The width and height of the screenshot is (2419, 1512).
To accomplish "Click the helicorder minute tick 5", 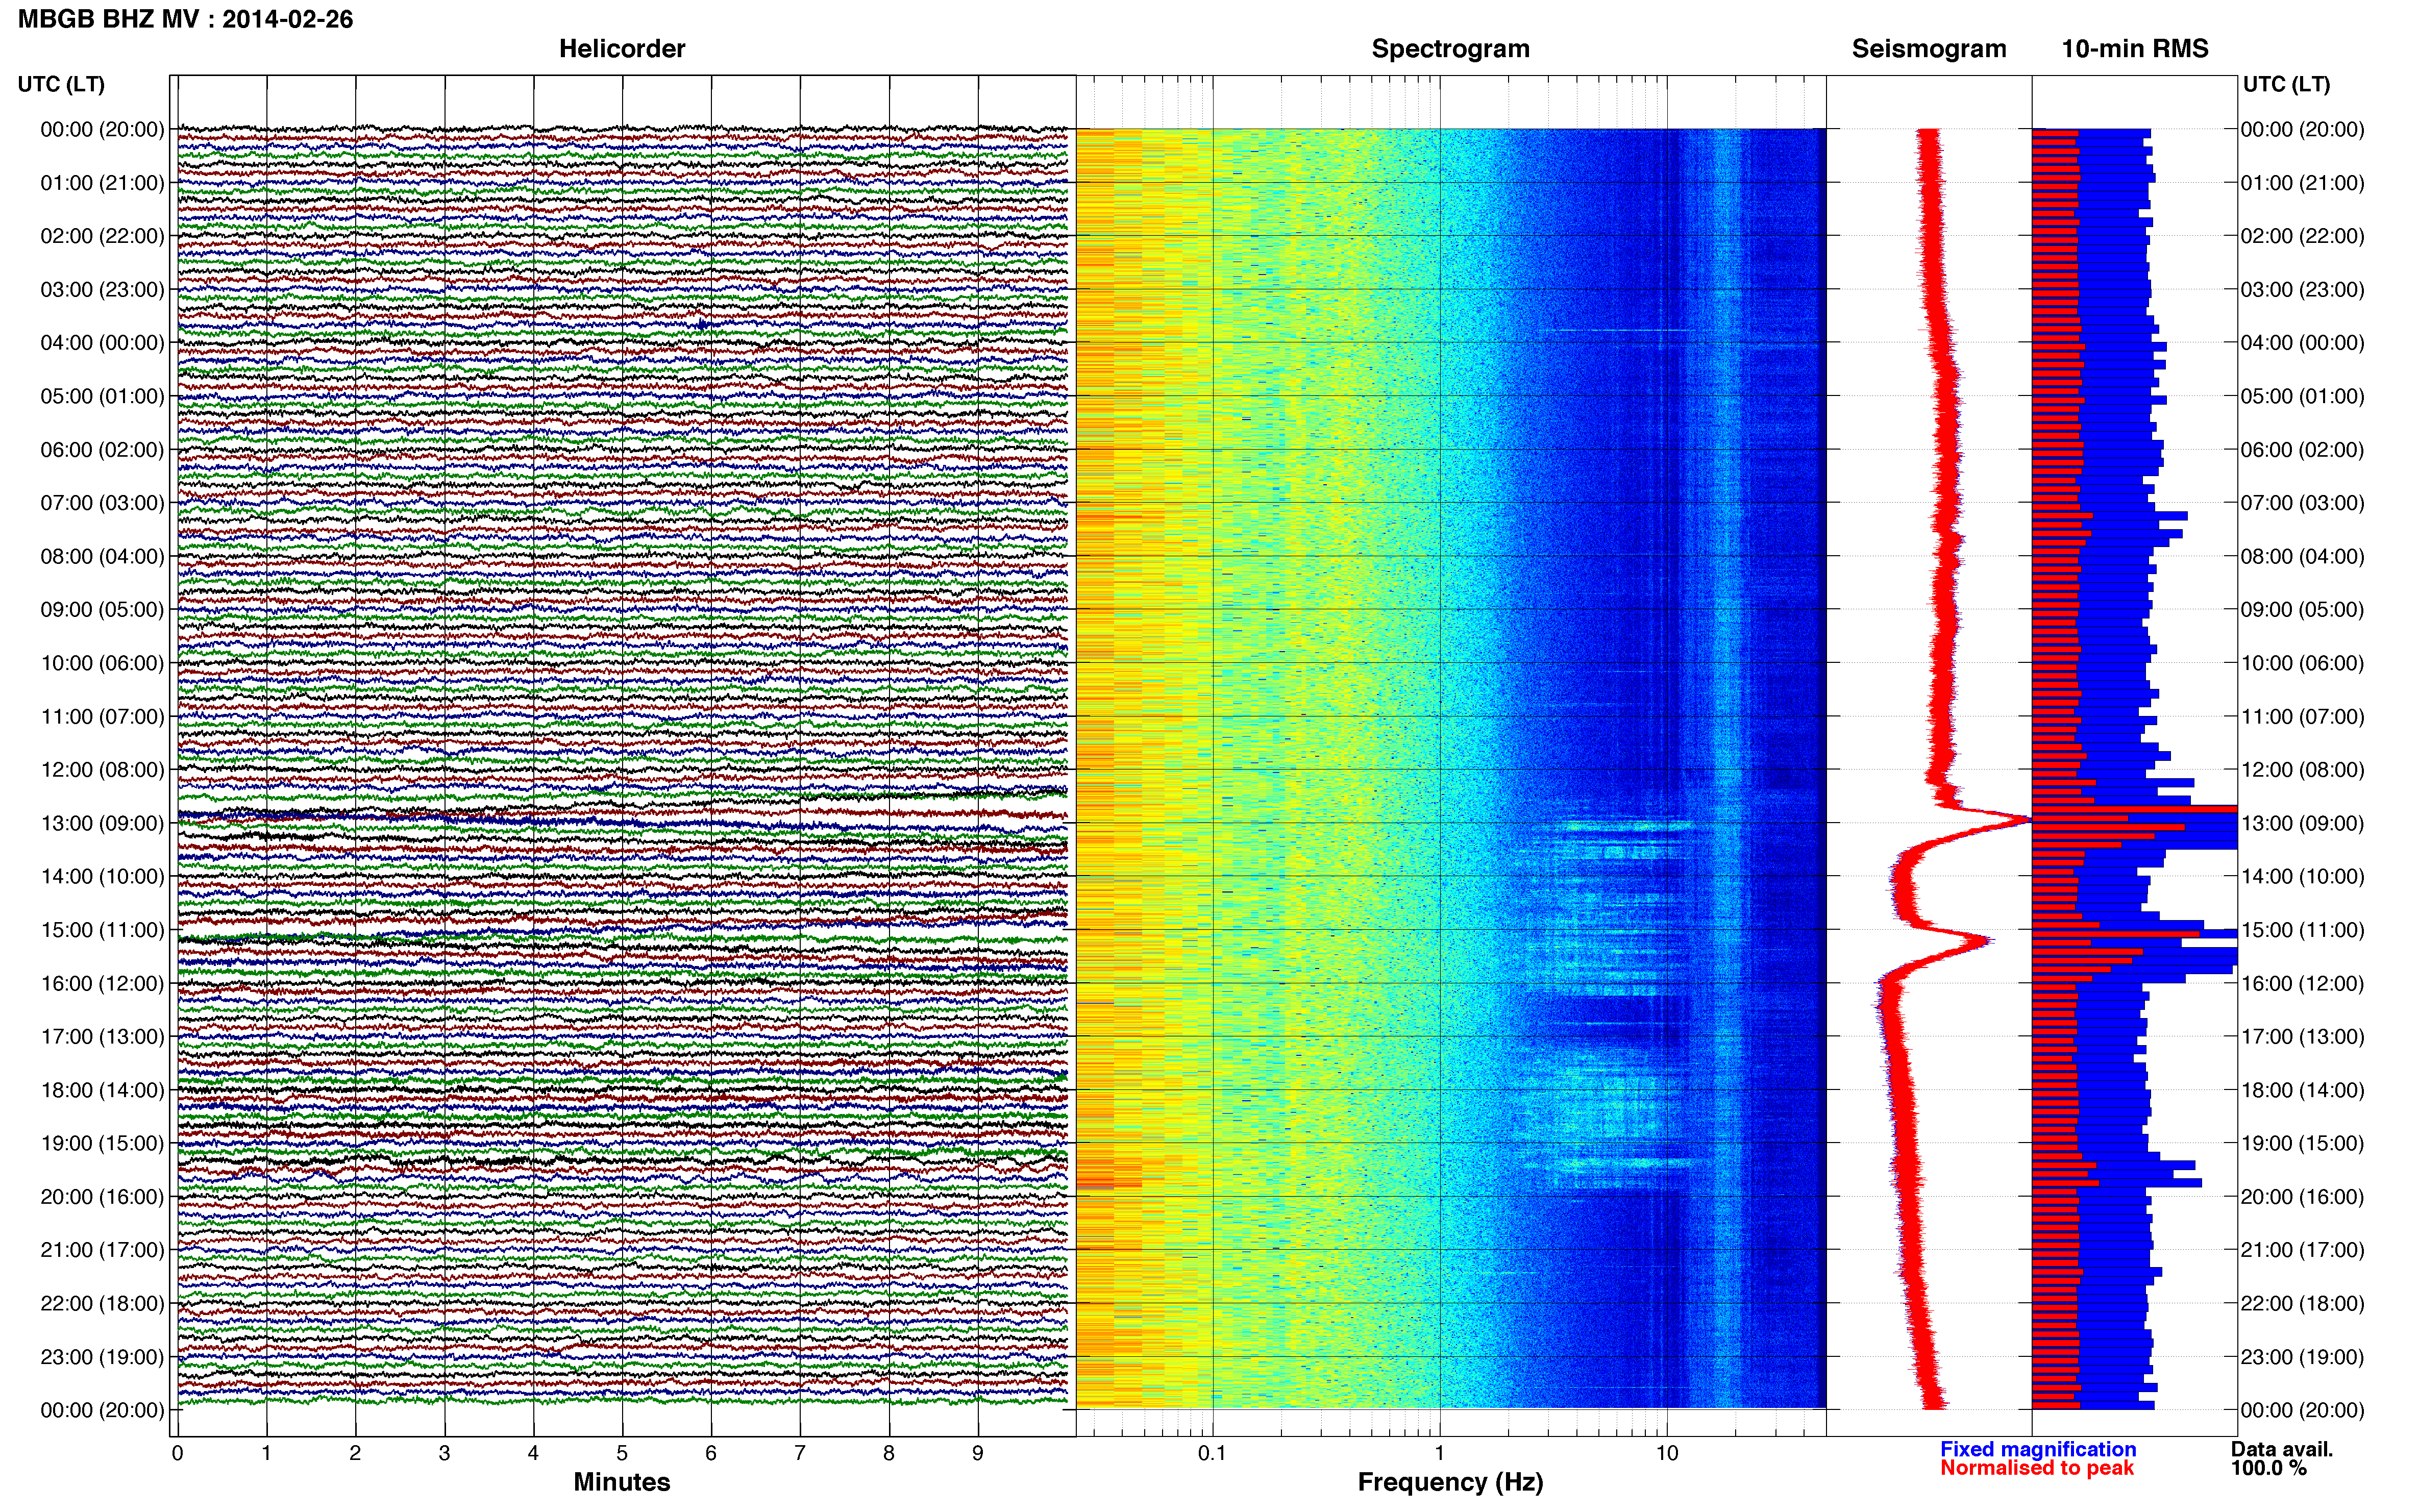I will tap(622, 1453).
